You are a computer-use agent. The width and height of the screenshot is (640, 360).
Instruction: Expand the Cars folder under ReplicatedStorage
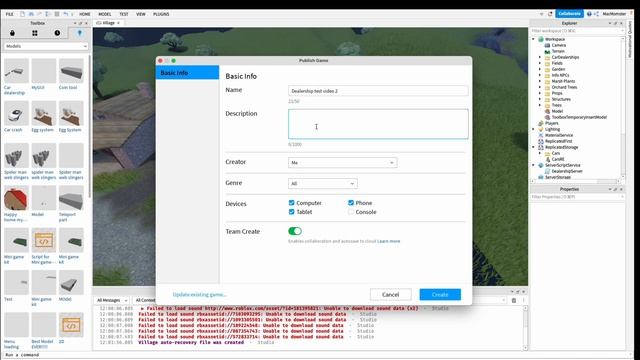(540, 153)
